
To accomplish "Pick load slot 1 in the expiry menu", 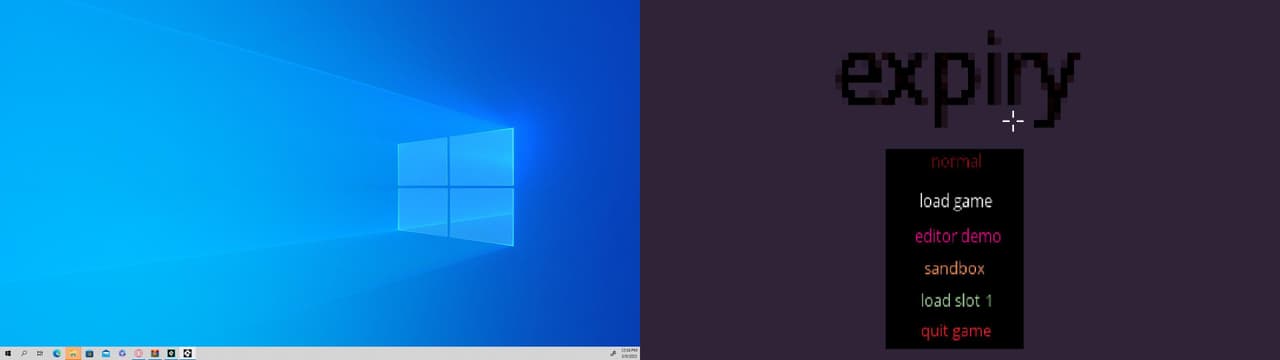I will (956, 300).
